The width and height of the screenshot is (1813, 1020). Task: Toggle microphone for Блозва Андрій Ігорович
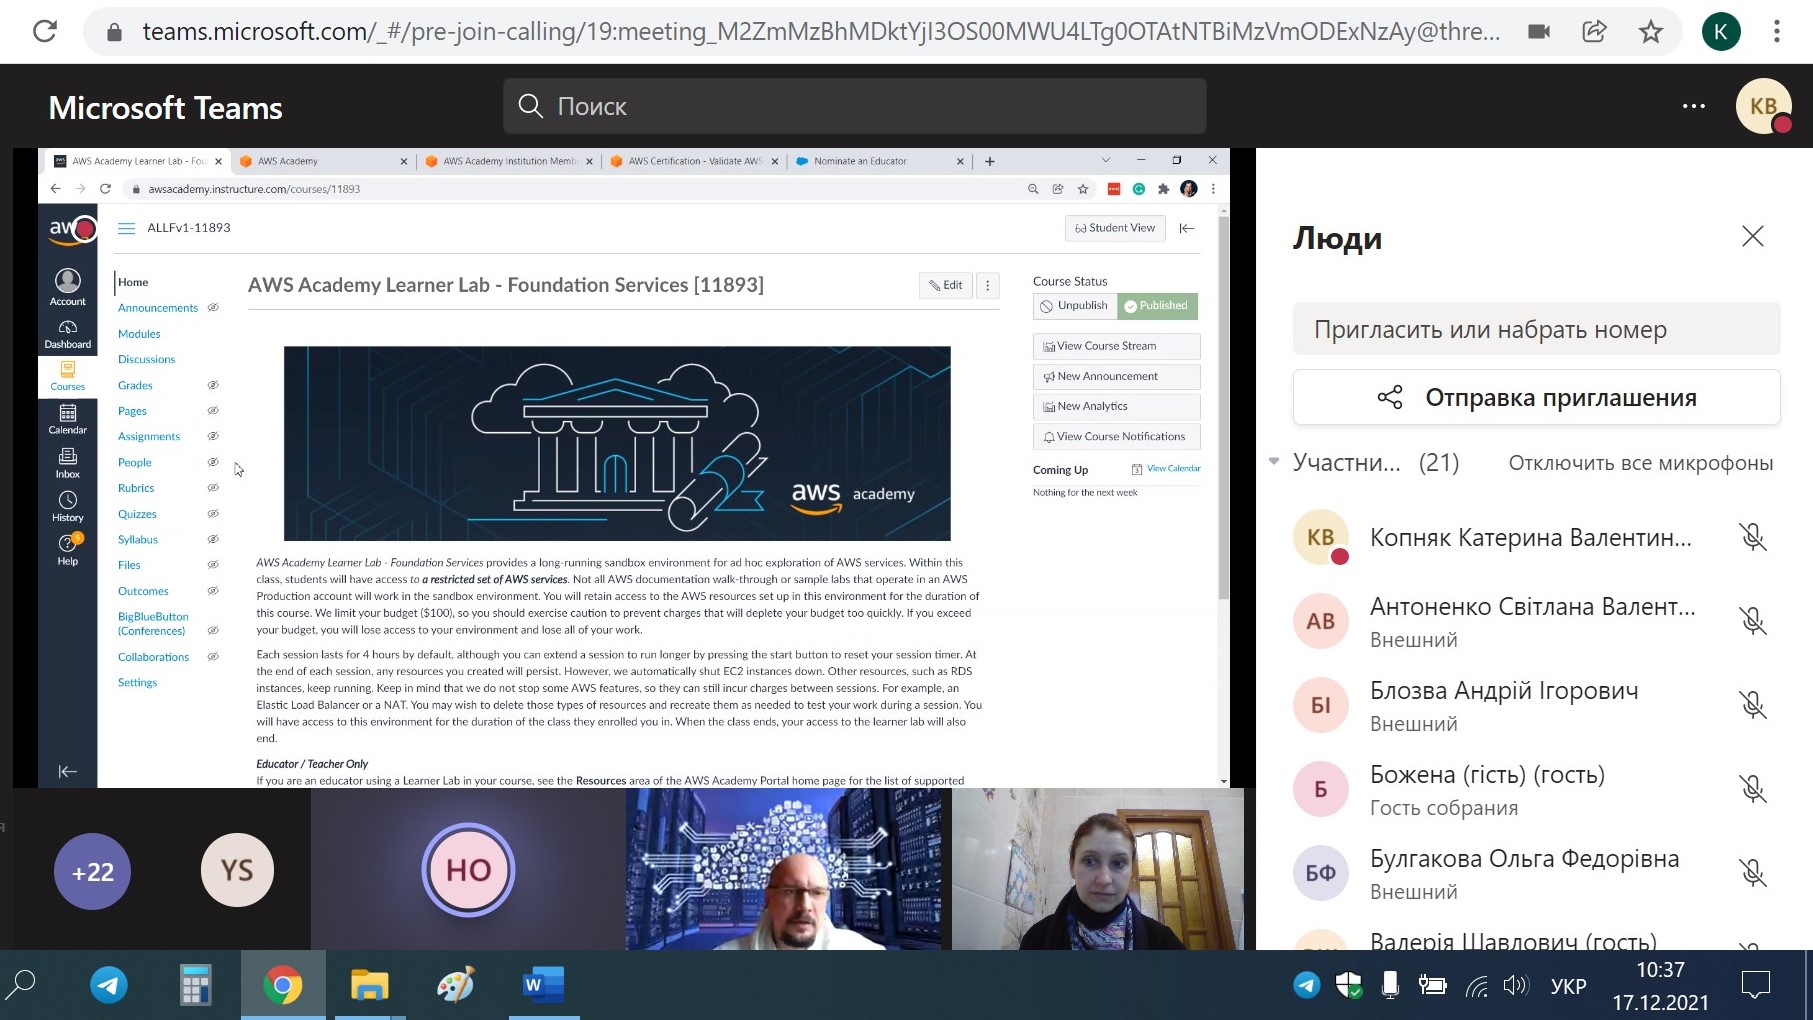1752,705
